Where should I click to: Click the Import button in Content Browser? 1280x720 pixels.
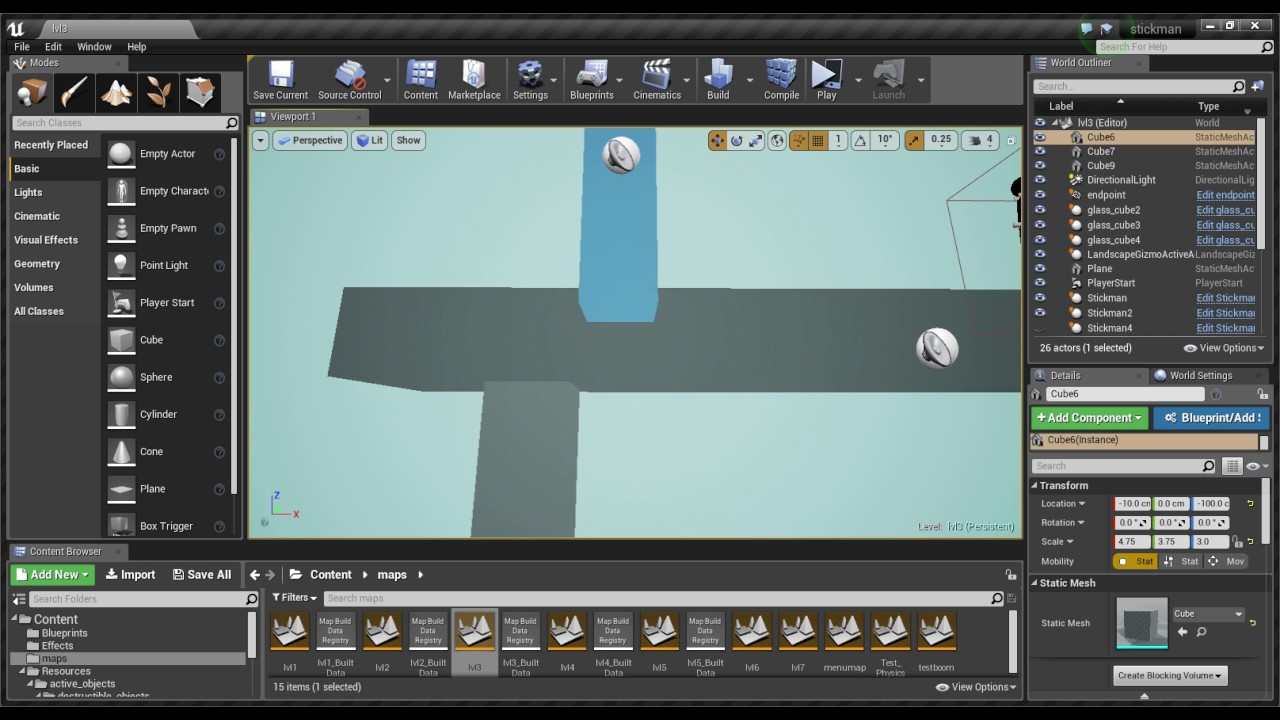130,575
